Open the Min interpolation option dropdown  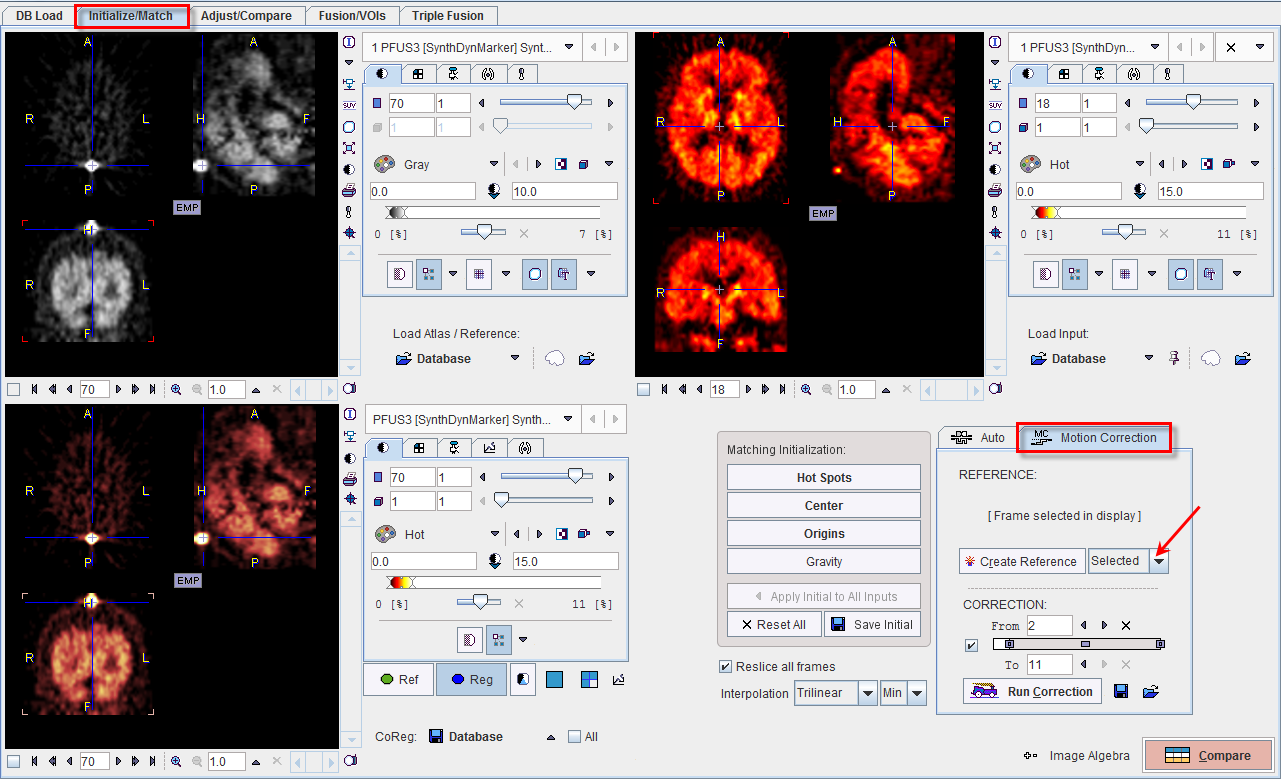coord(917,693)
